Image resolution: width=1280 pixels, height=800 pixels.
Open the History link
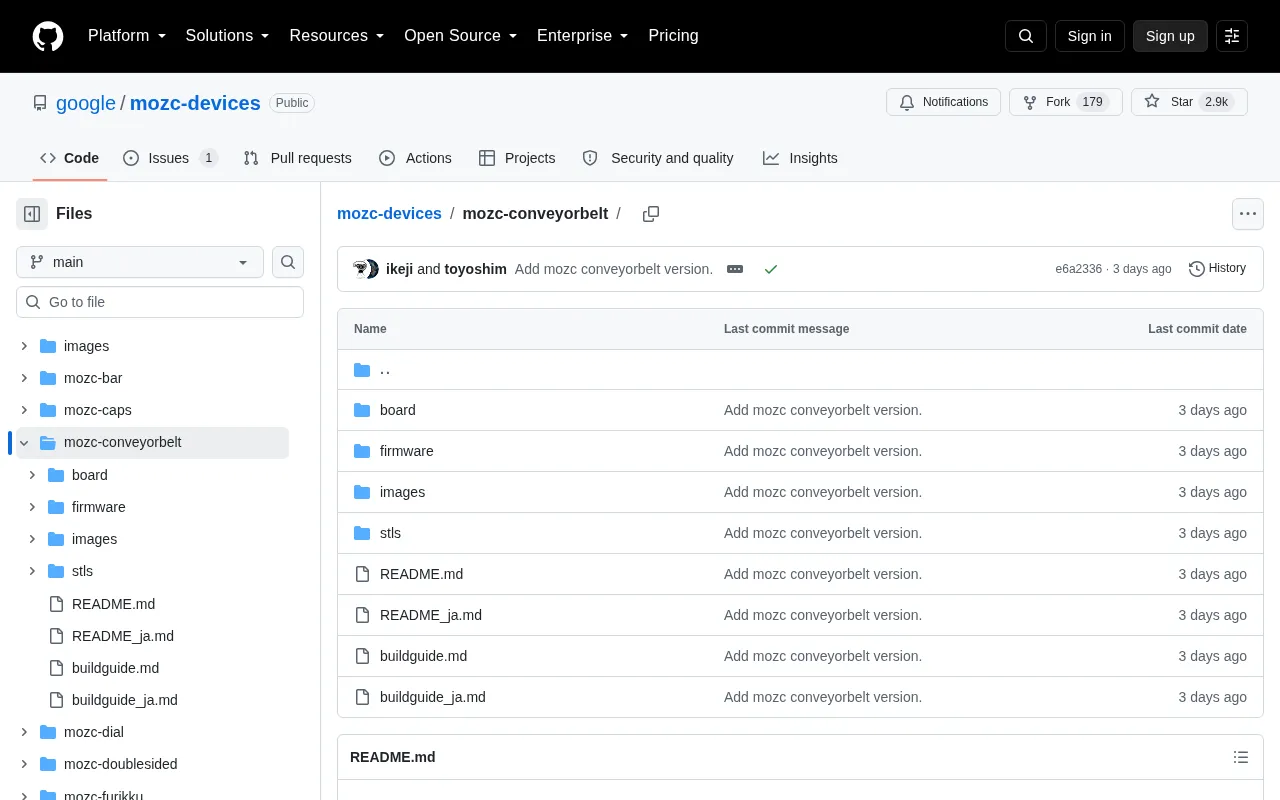tap(1217, 268)
